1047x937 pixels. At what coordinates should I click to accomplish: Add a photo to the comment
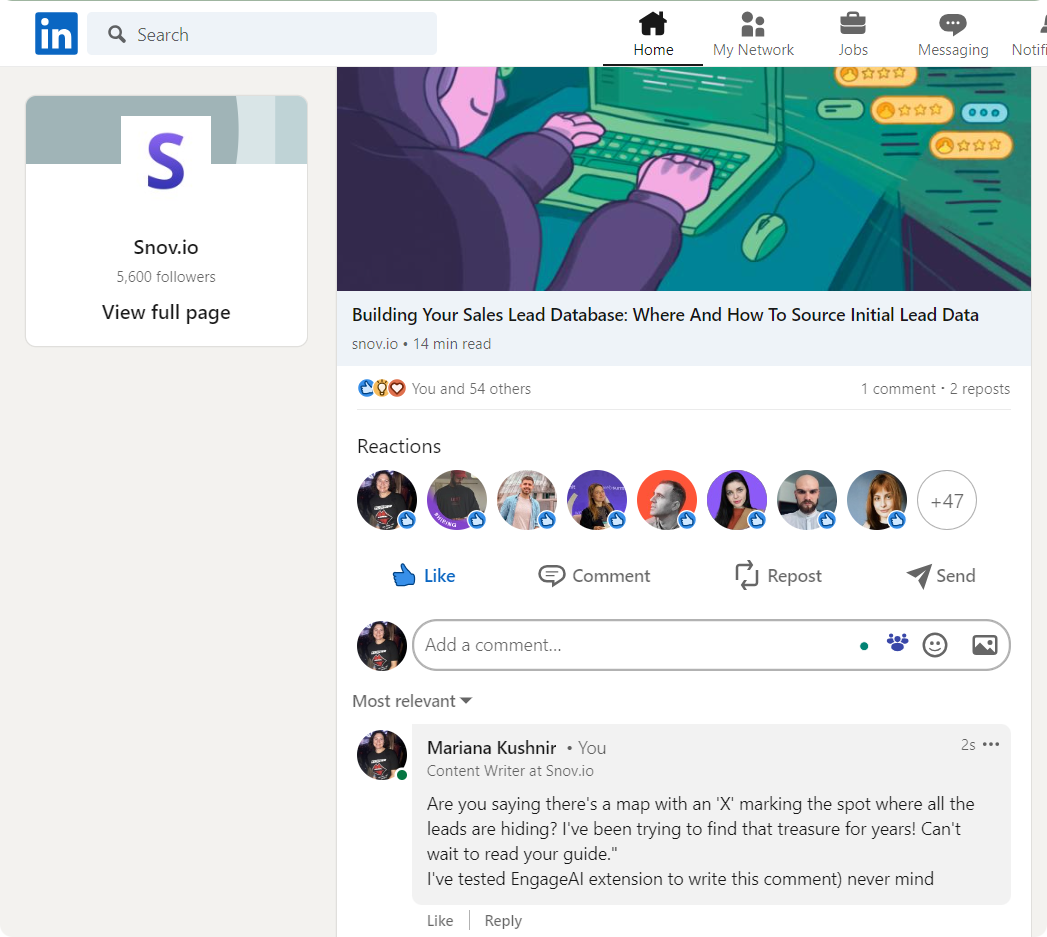tap(985, 645)
